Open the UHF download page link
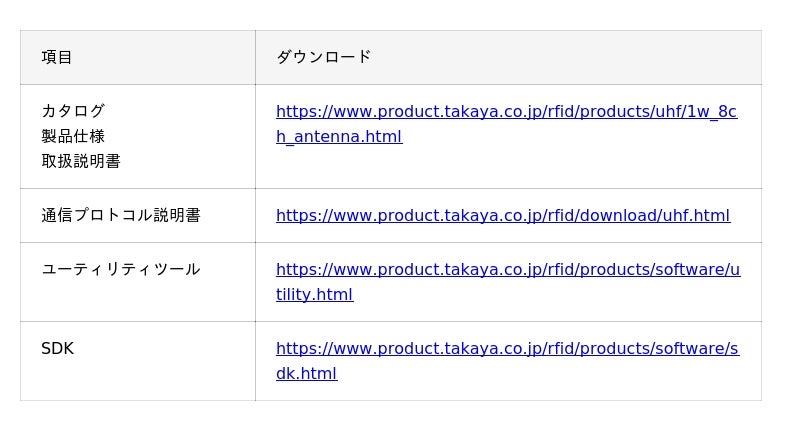 coord(503,216)
